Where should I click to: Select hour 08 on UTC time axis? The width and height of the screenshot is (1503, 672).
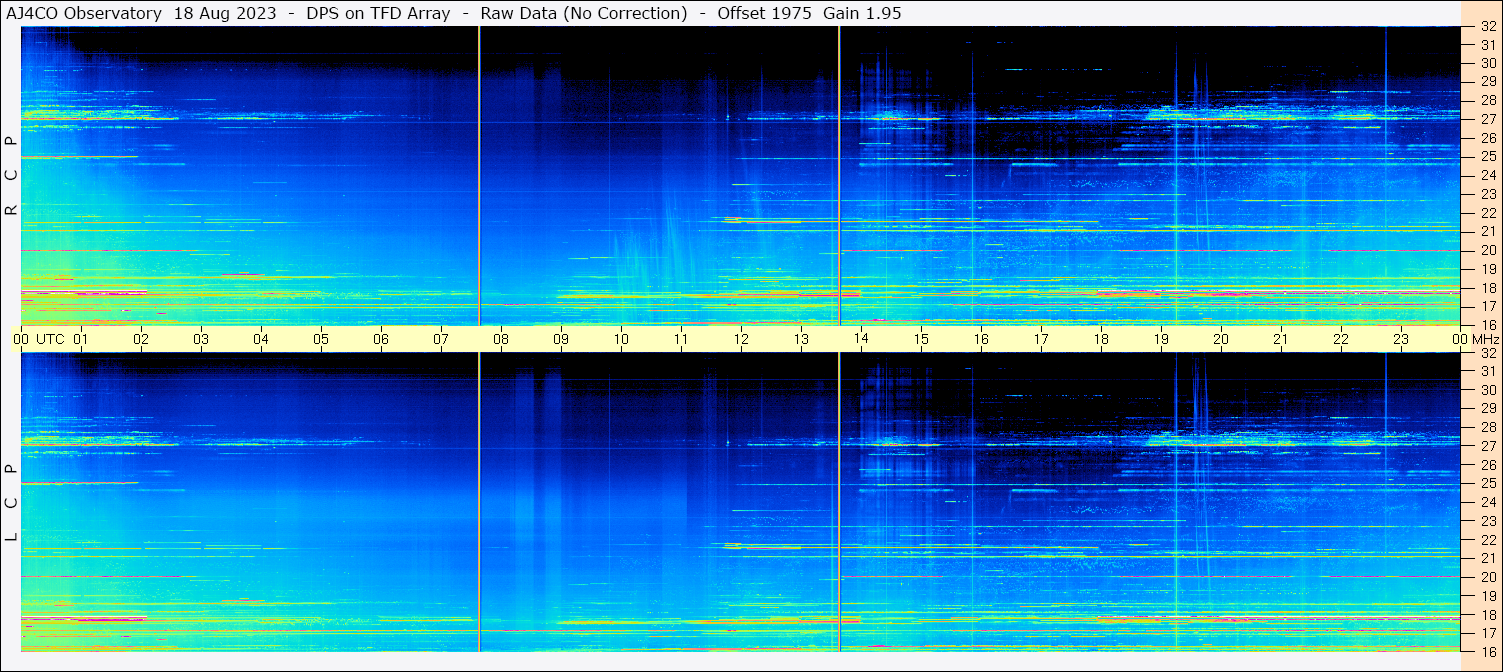pyautogui.click(x=501, y=339)
